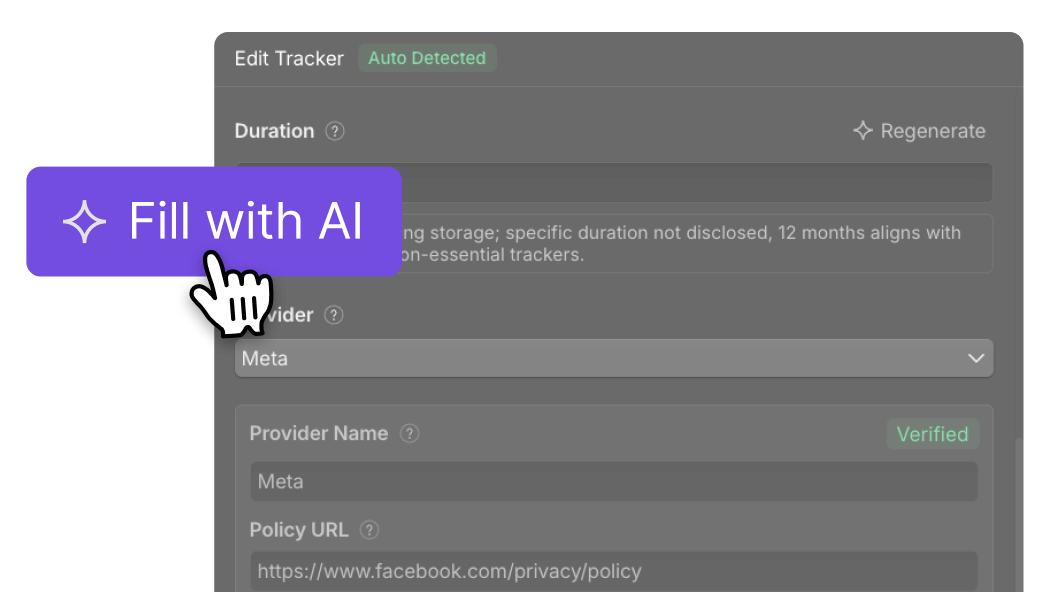The image size is (1050, 592).
Task: Click the Fill with AI button
Action: pyautogui.click(x=214, y=221)
